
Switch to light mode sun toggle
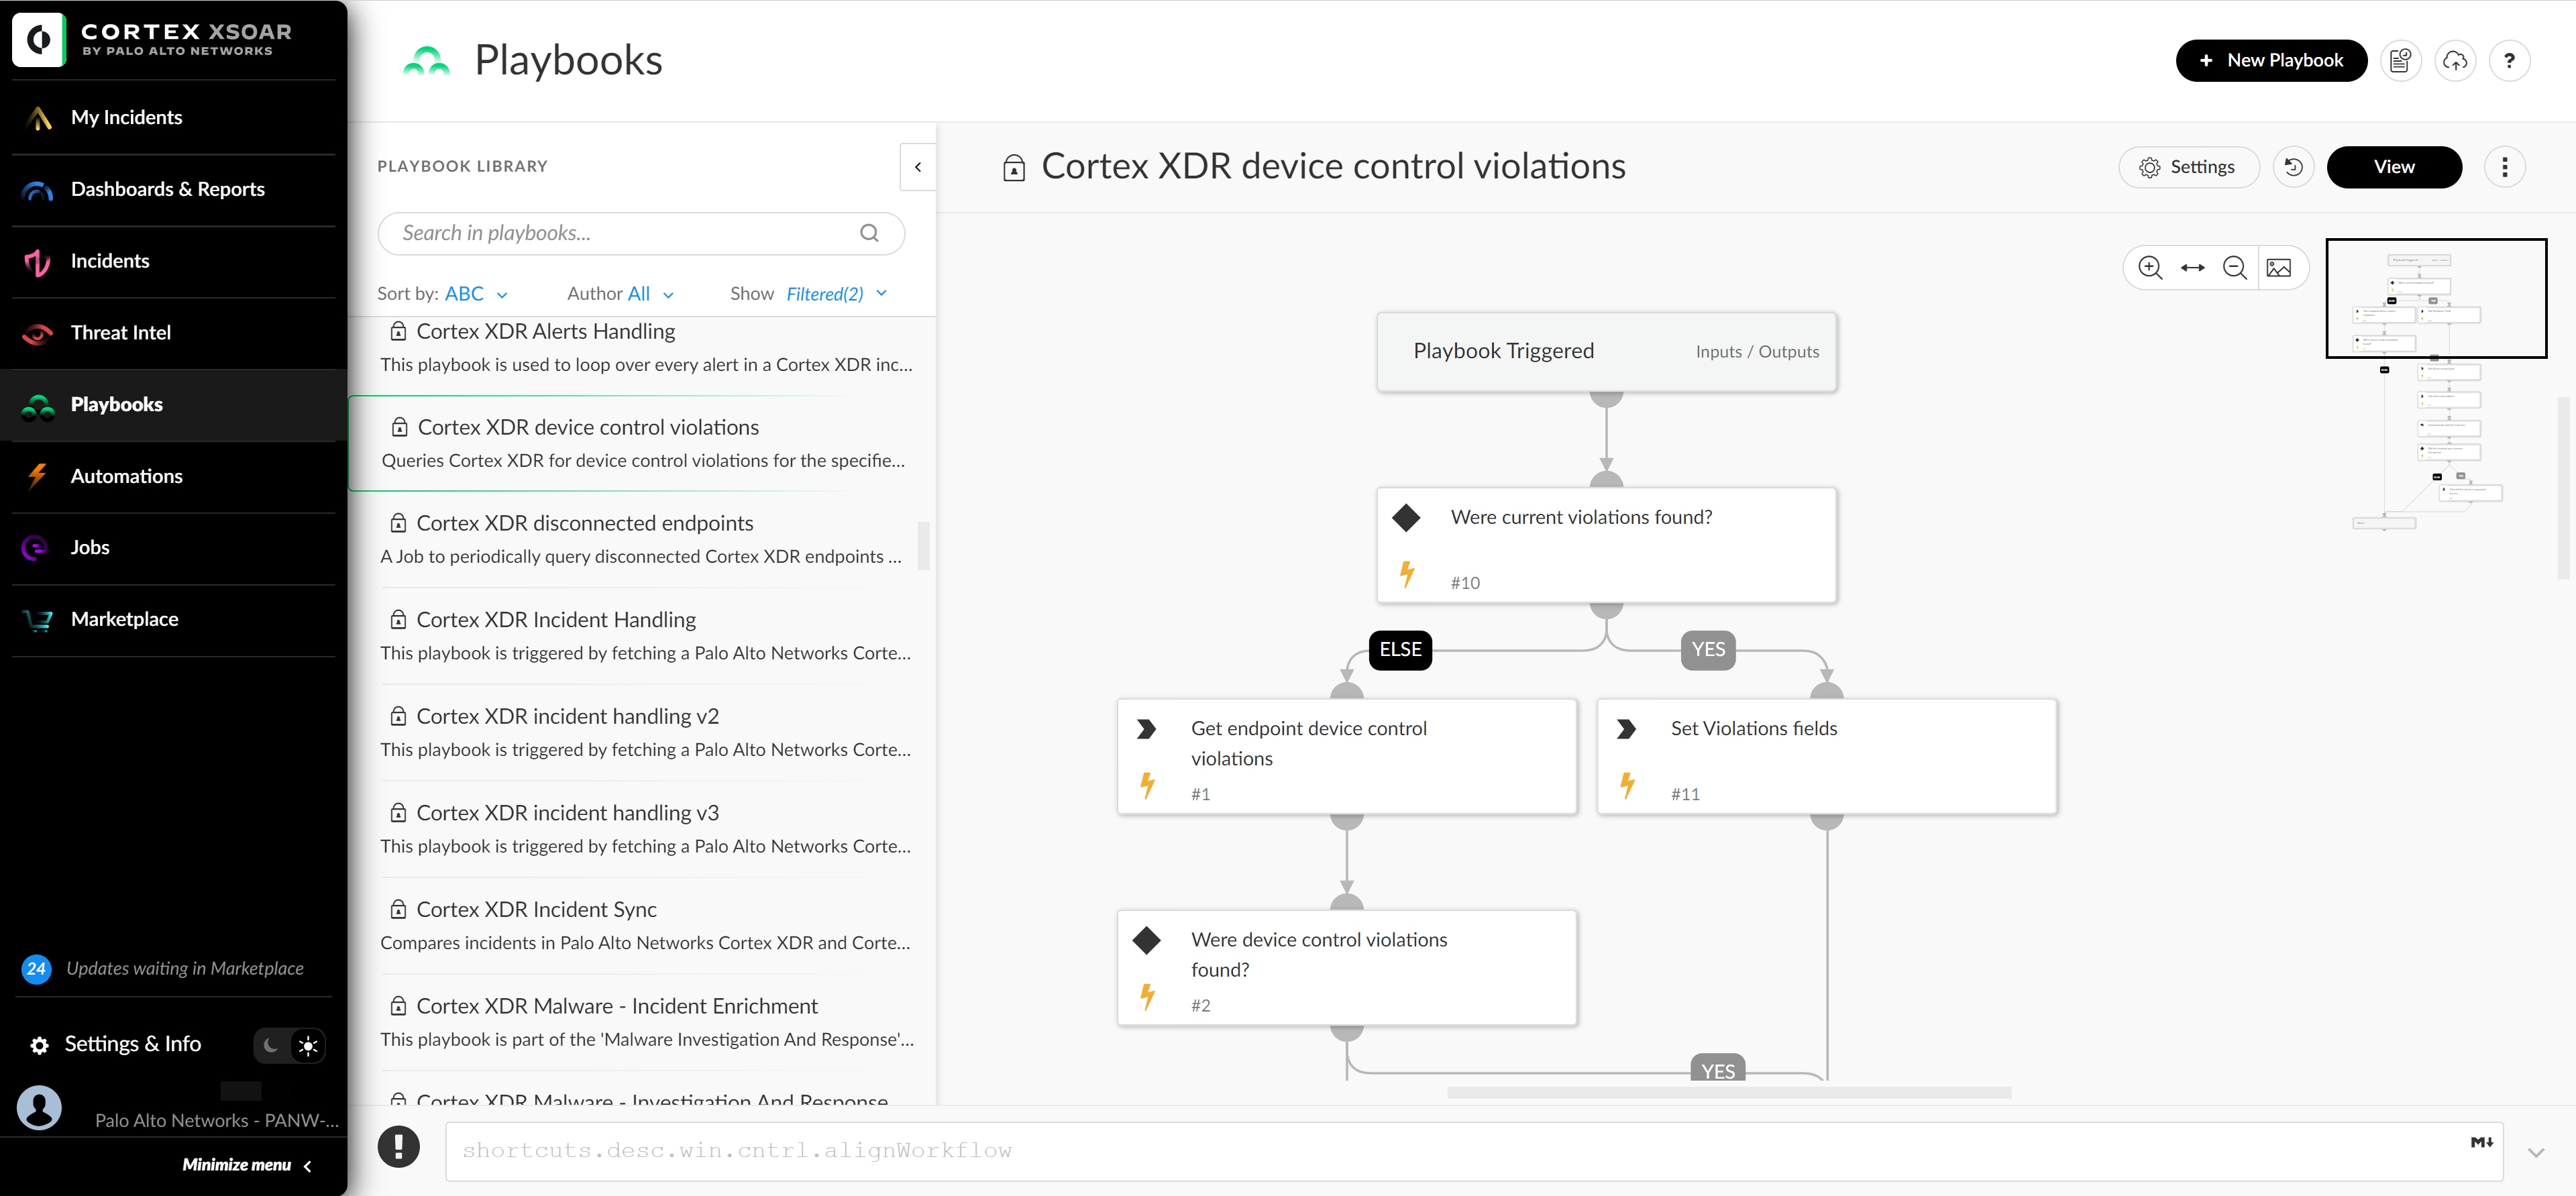[308, 1045]
